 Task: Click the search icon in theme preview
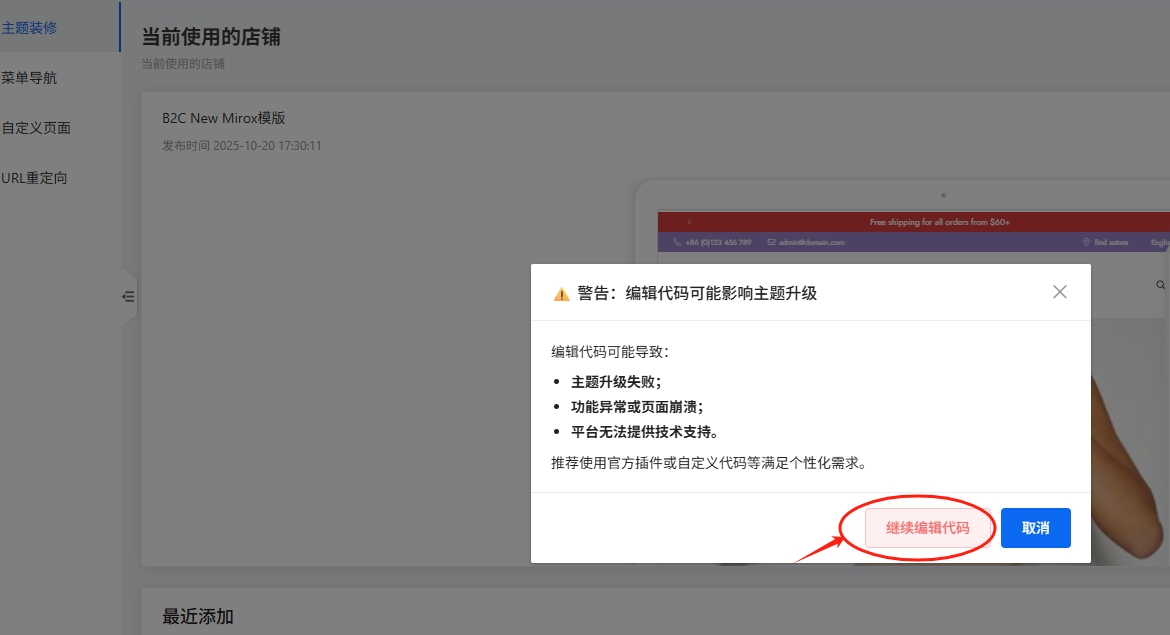1160,285
